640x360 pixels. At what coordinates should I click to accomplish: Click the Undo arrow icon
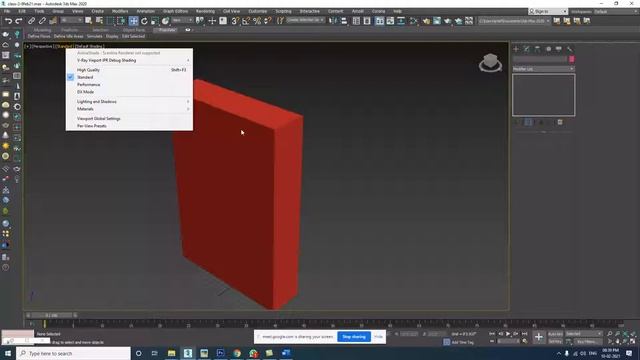[x=8, y=20]
